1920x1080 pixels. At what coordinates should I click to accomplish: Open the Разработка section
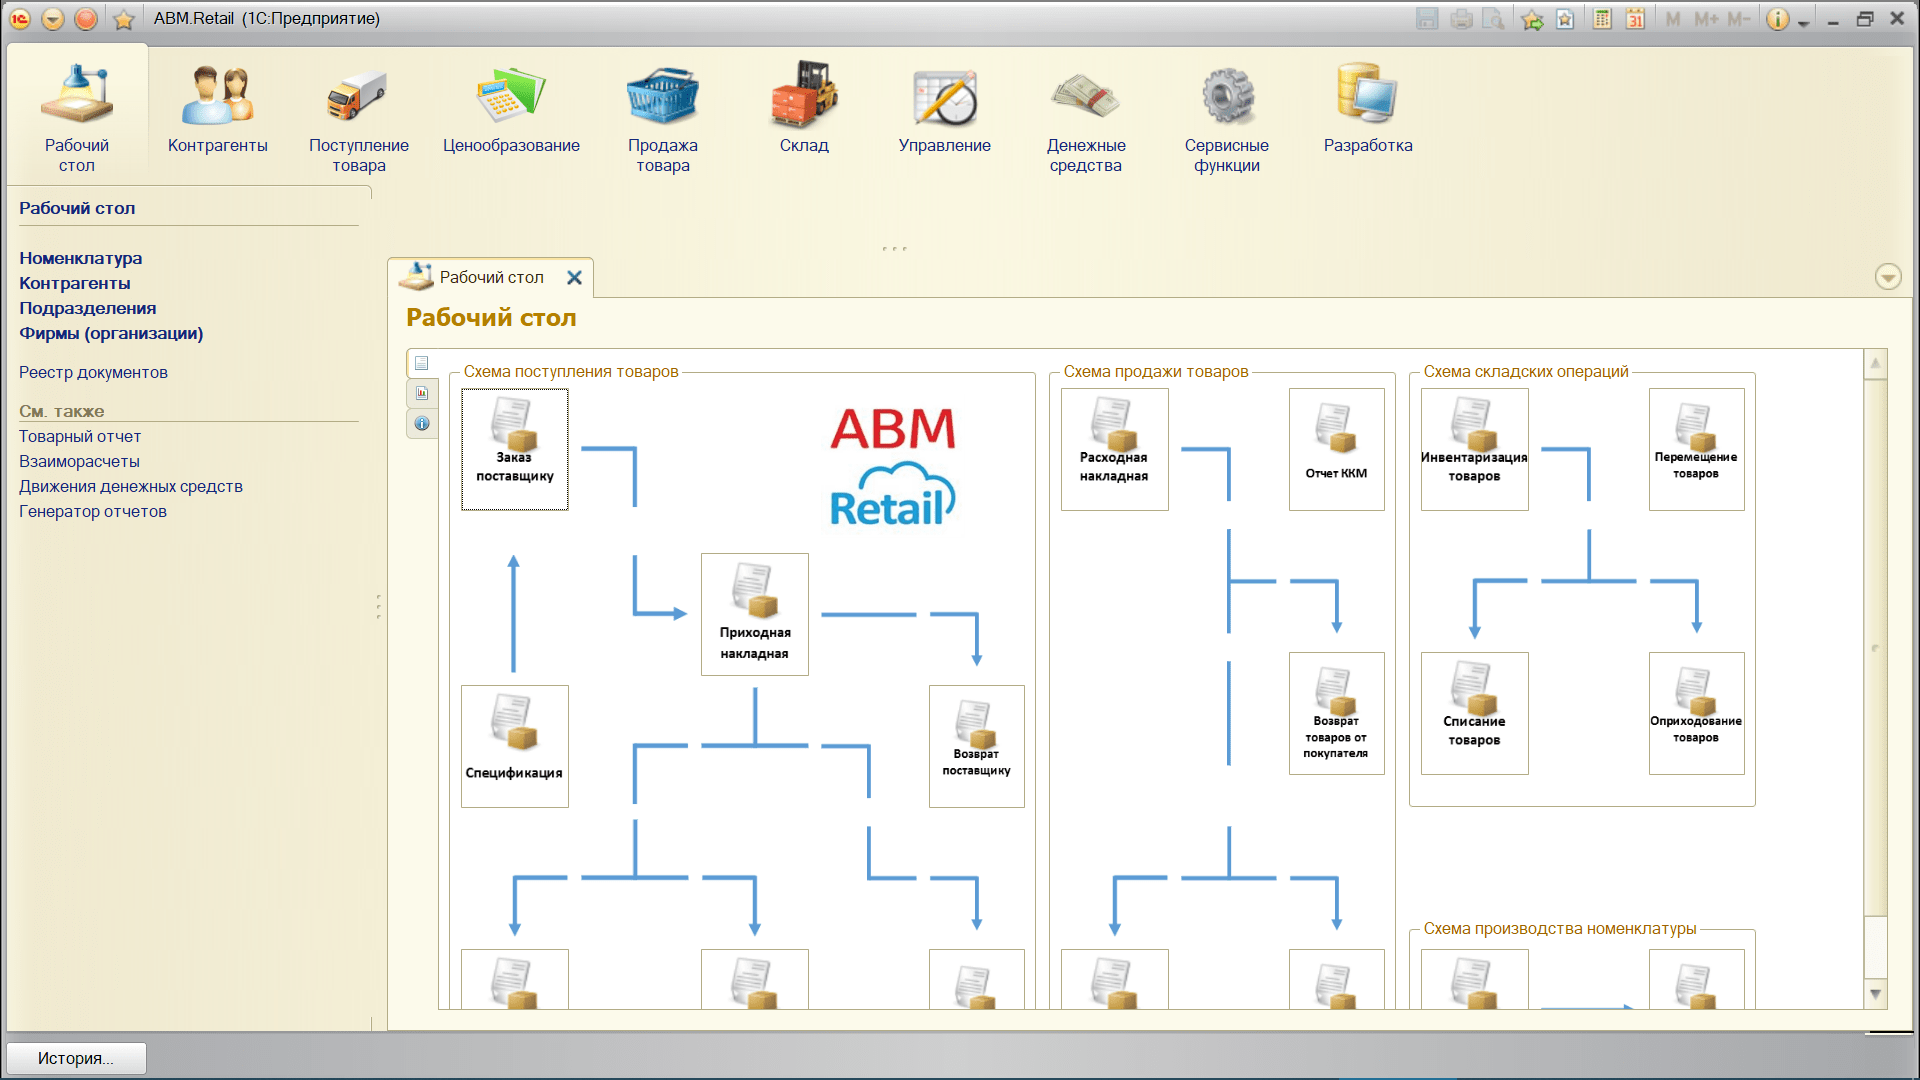tap(1368, 108)
